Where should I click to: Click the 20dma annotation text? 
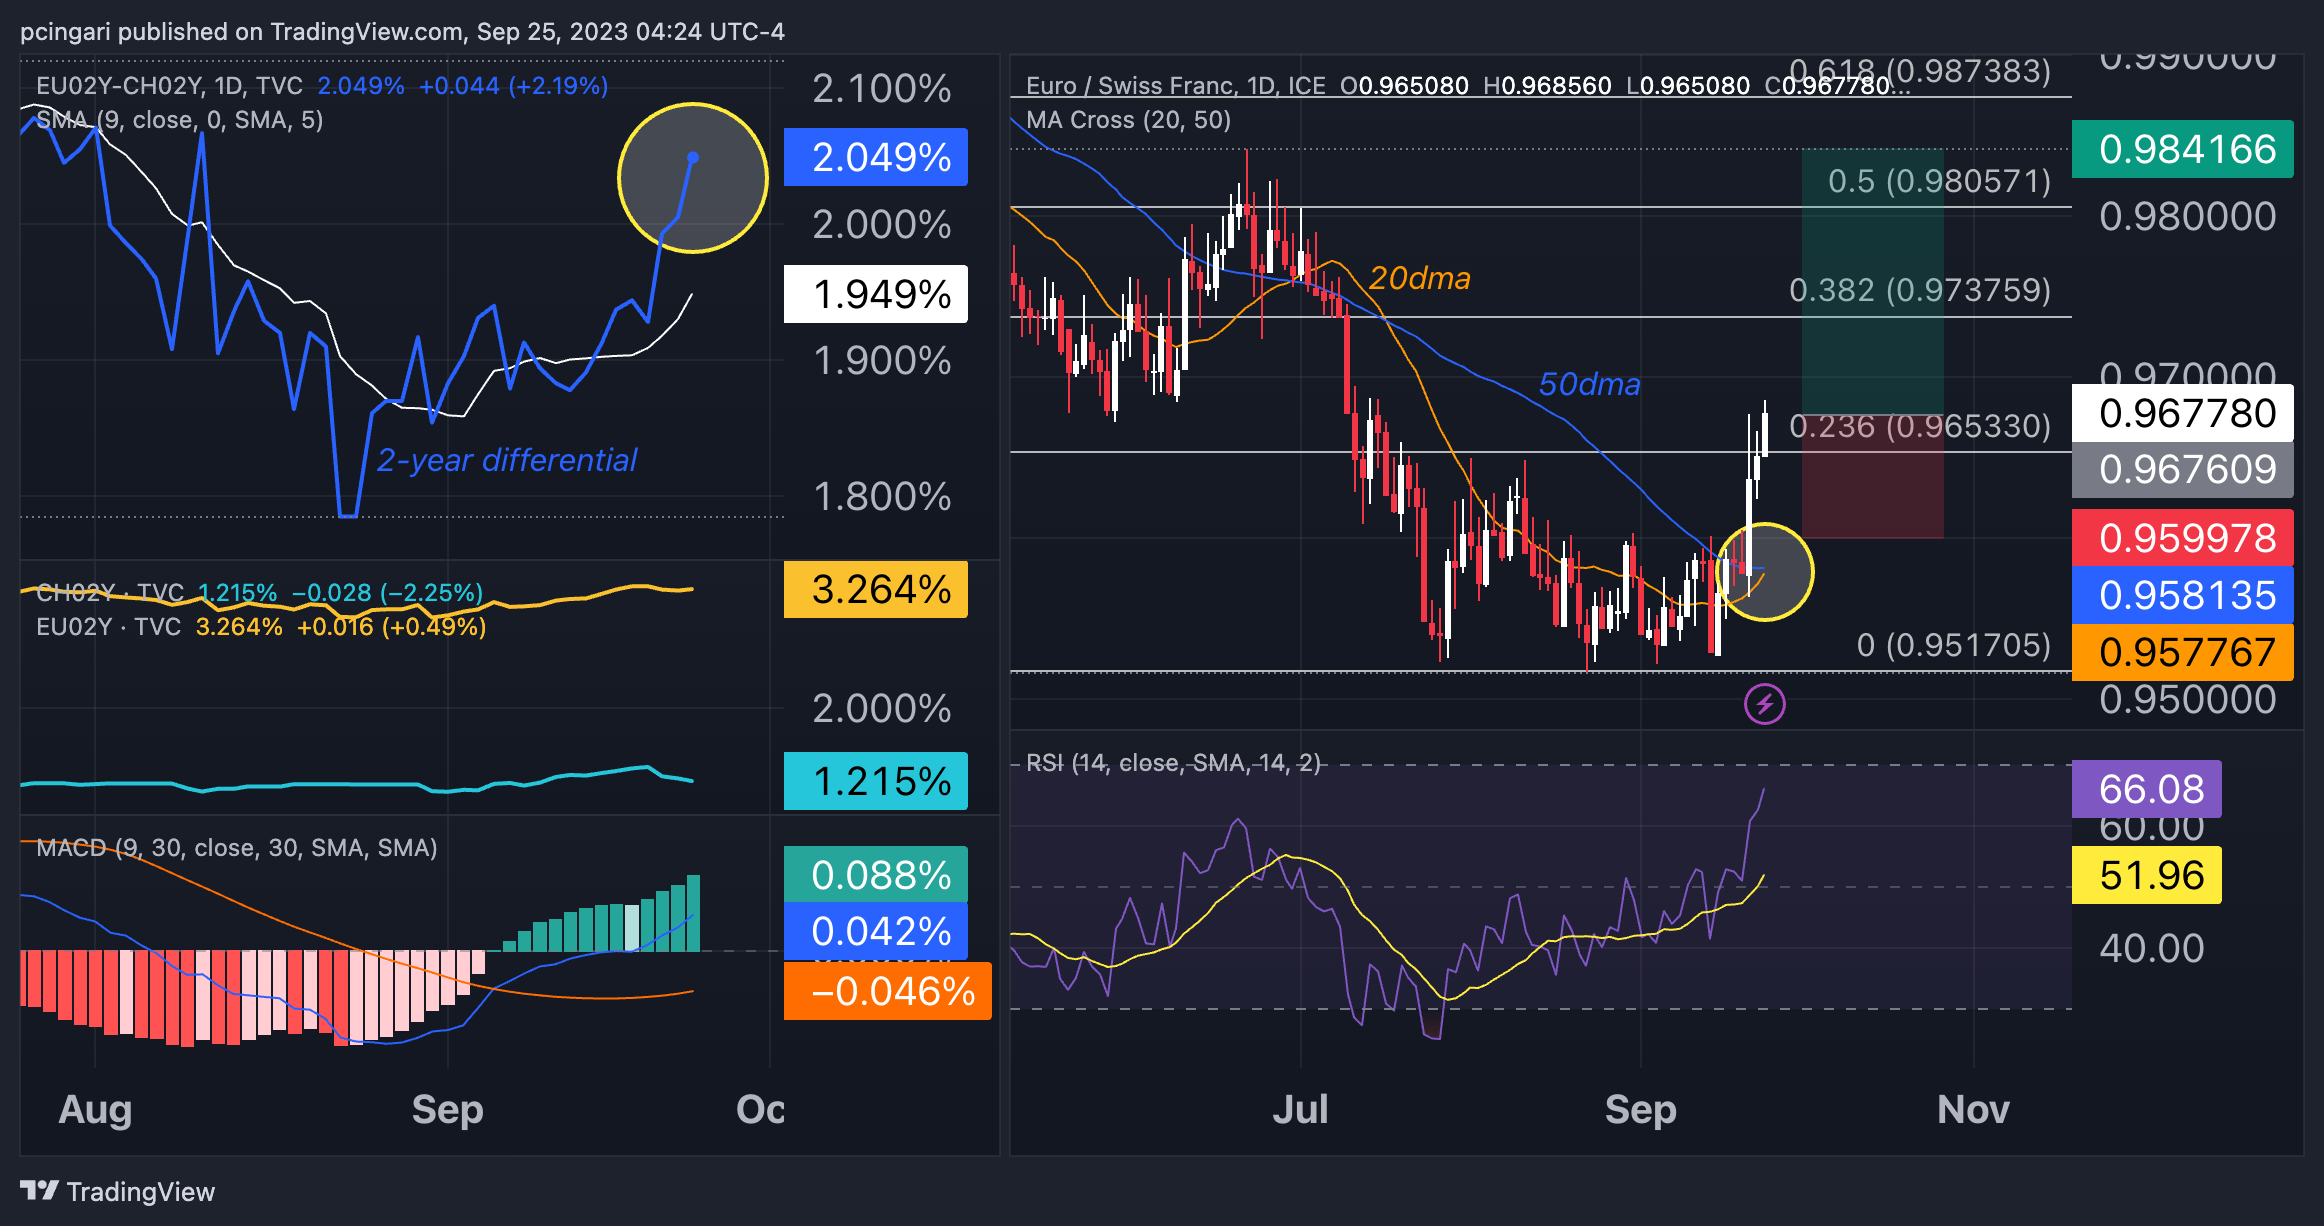(x=1419, y=278)
